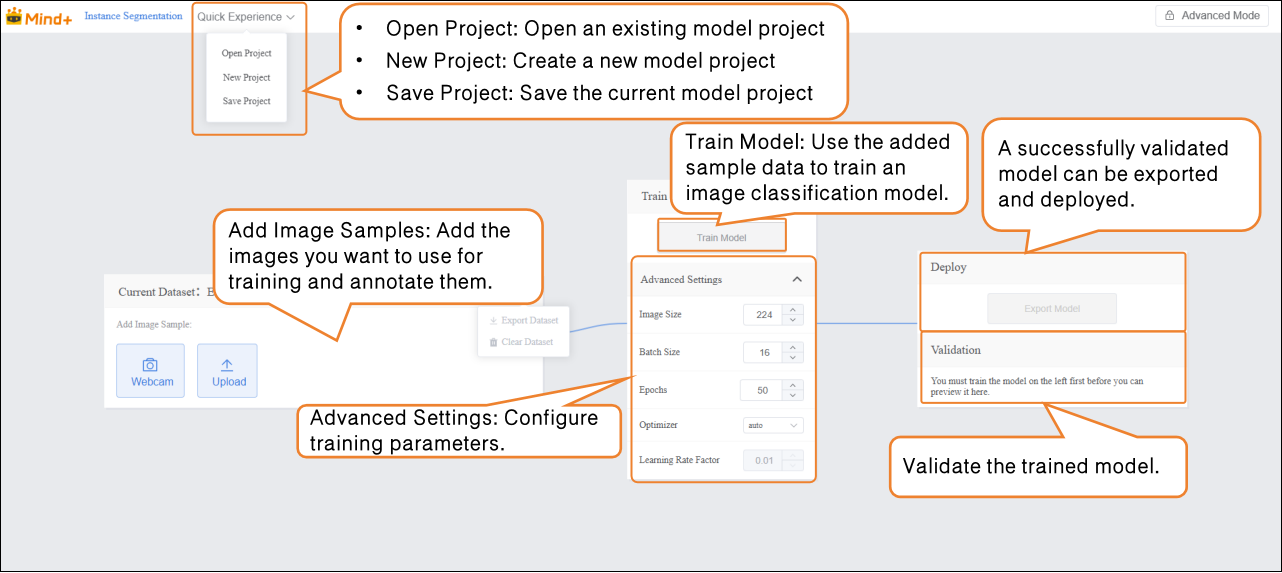1282x573 pixels.
Task: Click the Mind+ logo icon
Action: tap(14, 16)
